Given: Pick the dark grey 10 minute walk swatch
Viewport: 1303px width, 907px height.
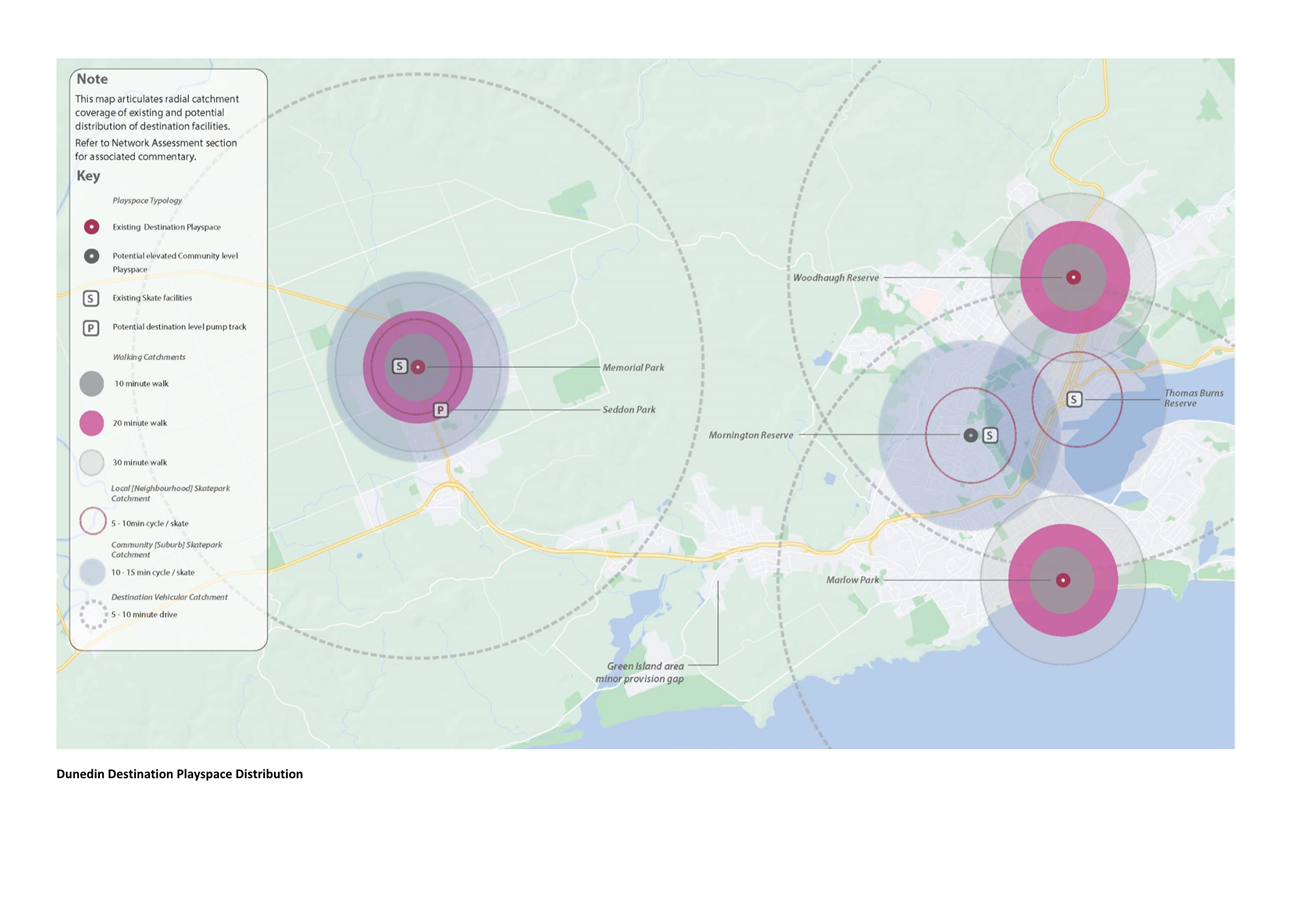Looking at the screenshot, I should click(x=91, y=384).
